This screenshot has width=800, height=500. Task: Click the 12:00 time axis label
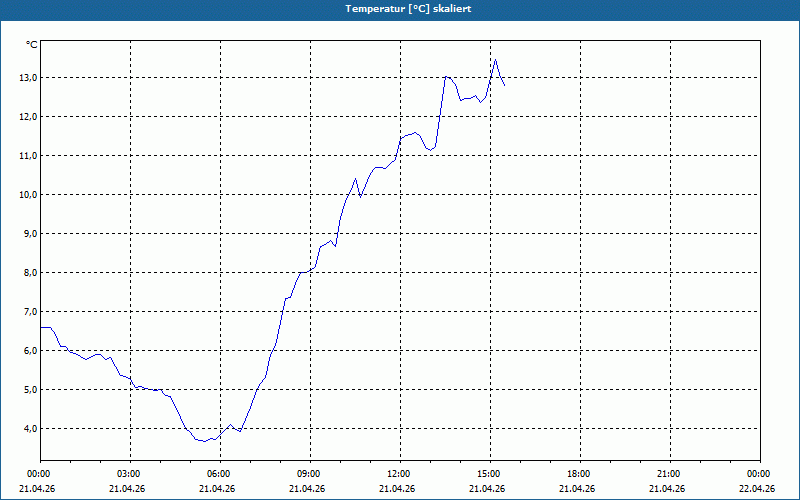(x=400, y=474)
